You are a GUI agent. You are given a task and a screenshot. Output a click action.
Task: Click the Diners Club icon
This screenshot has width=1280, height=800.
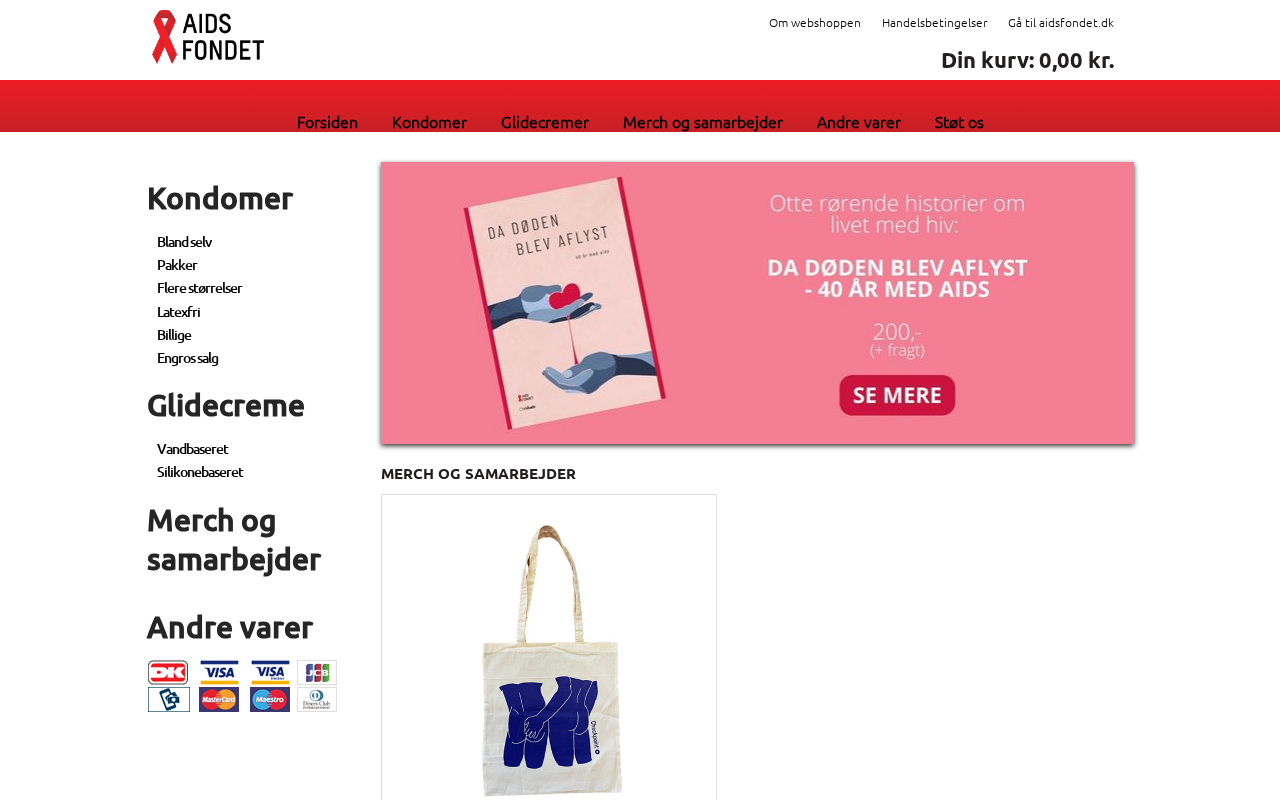[317, 700]
